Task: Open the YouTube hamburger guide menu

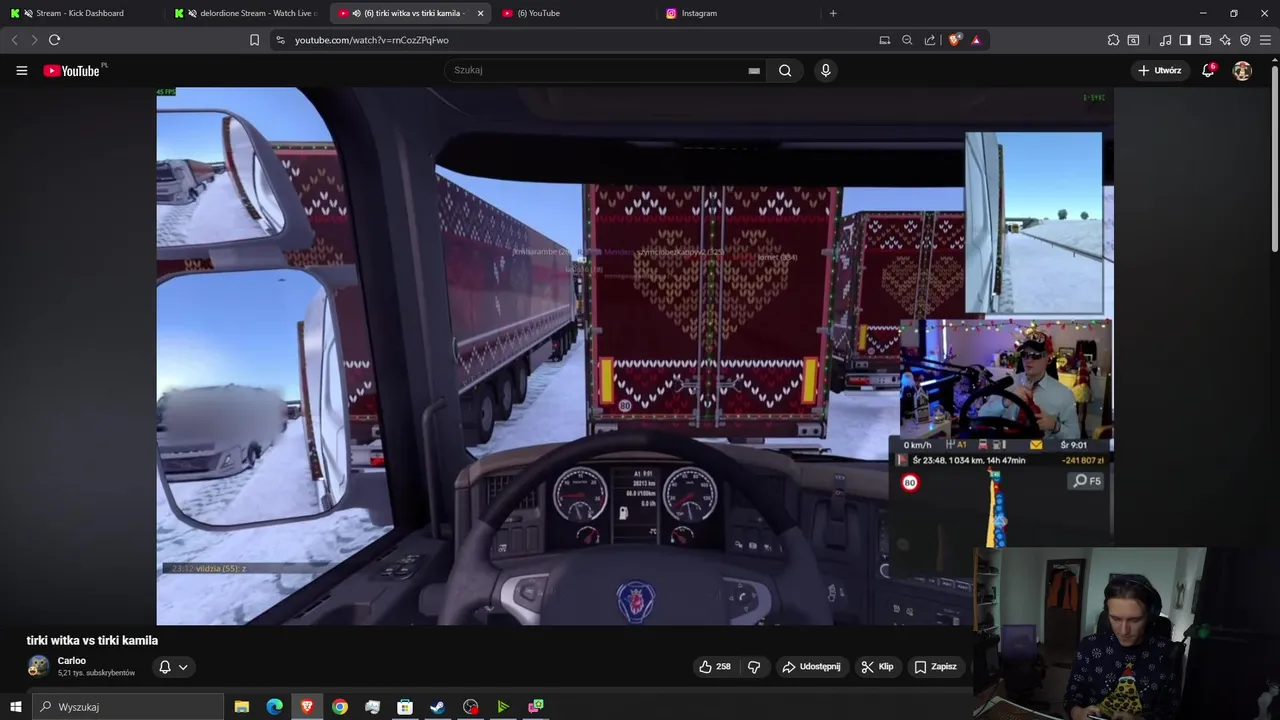Action: (21, 71)
